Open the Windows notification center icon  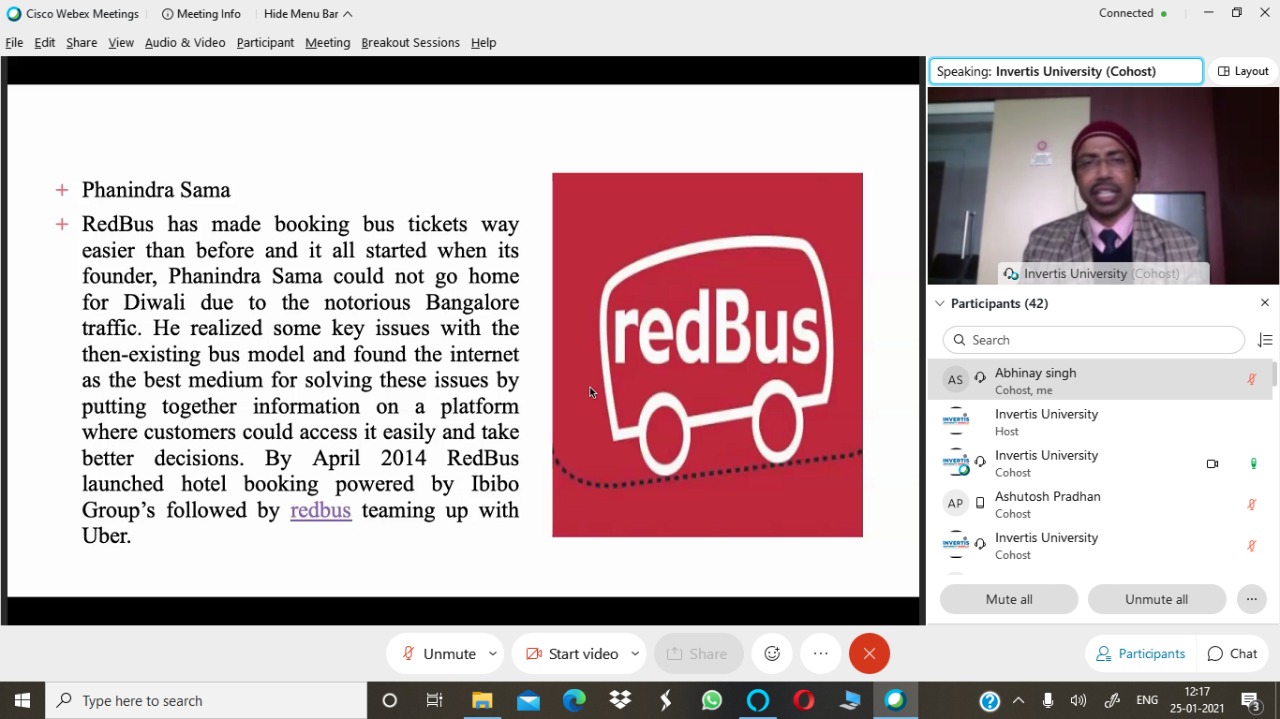1250,700
